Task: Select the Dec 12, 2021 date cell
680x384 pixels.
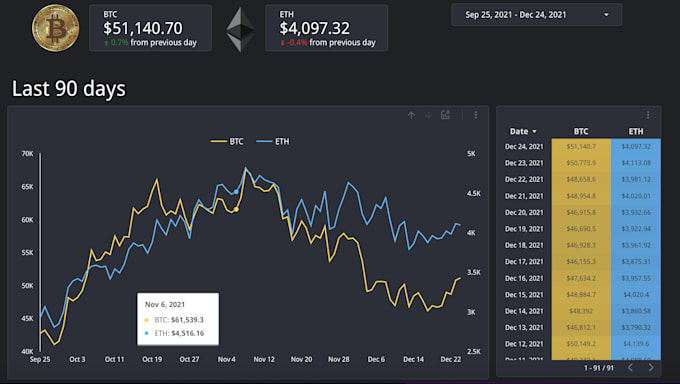Action: click(524, 344)
